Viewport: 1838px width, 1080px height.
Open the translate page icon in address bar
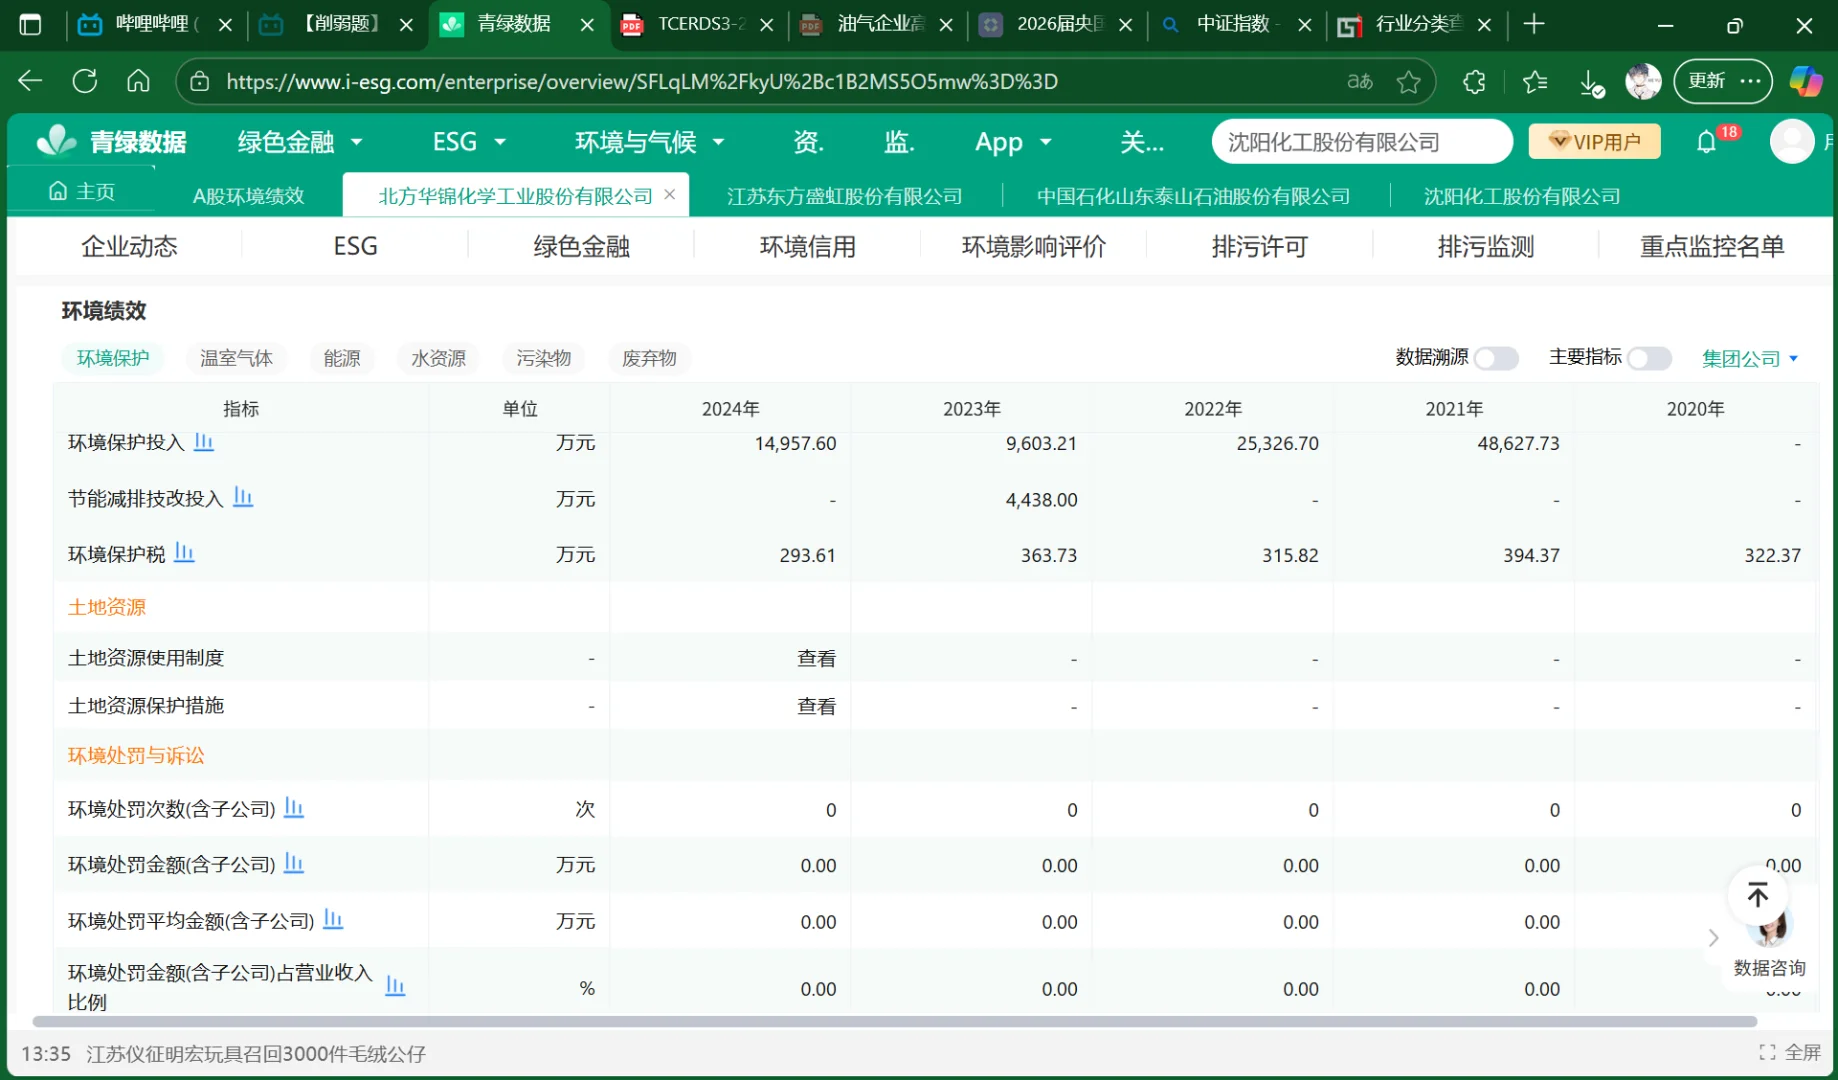click(x=1360, y=81)
